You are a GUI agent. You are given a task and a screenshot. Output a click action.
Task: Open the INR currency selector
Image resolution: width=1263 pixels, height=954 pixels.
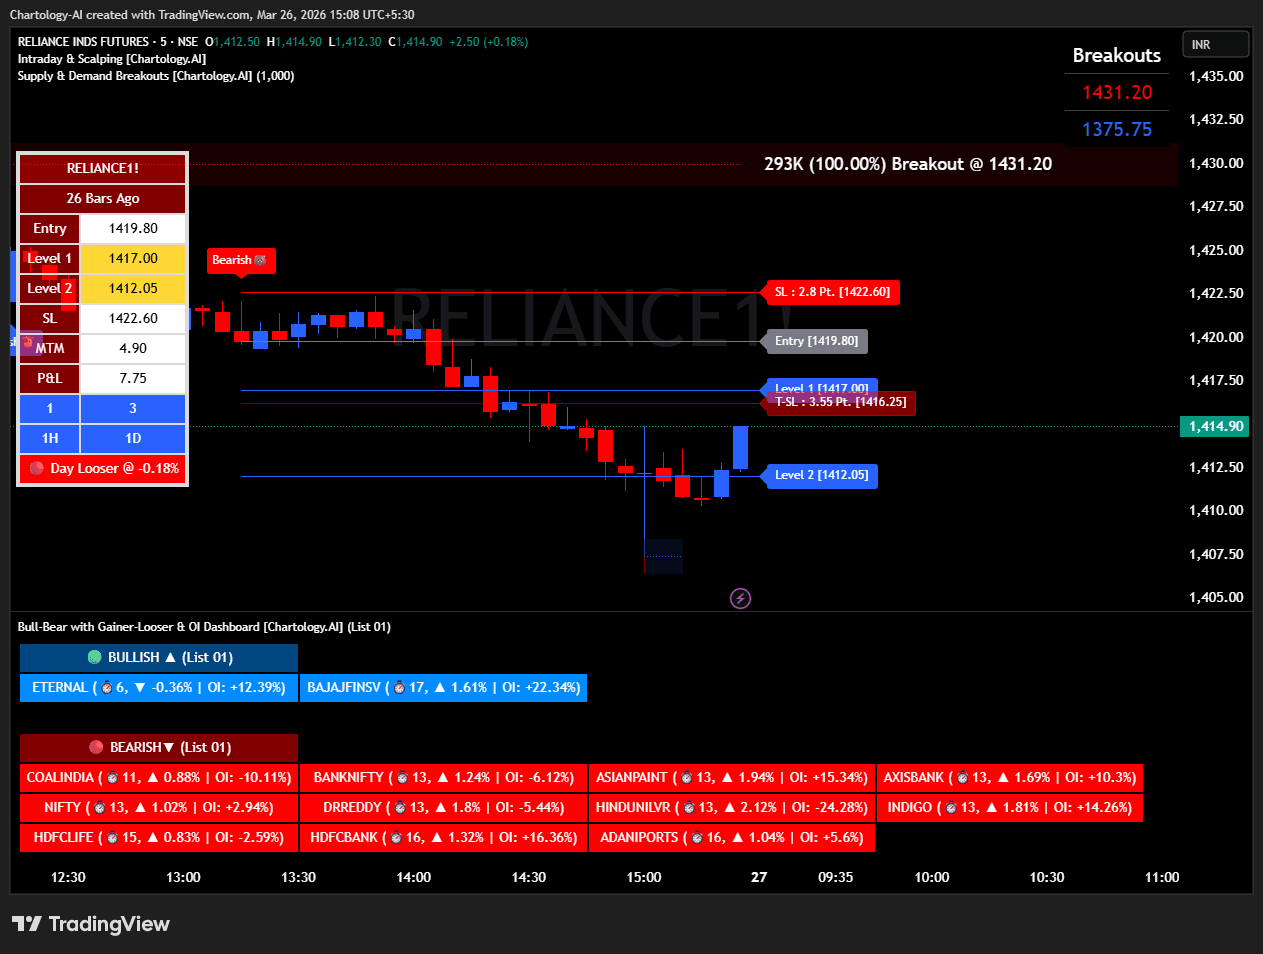pos(1215,45)
